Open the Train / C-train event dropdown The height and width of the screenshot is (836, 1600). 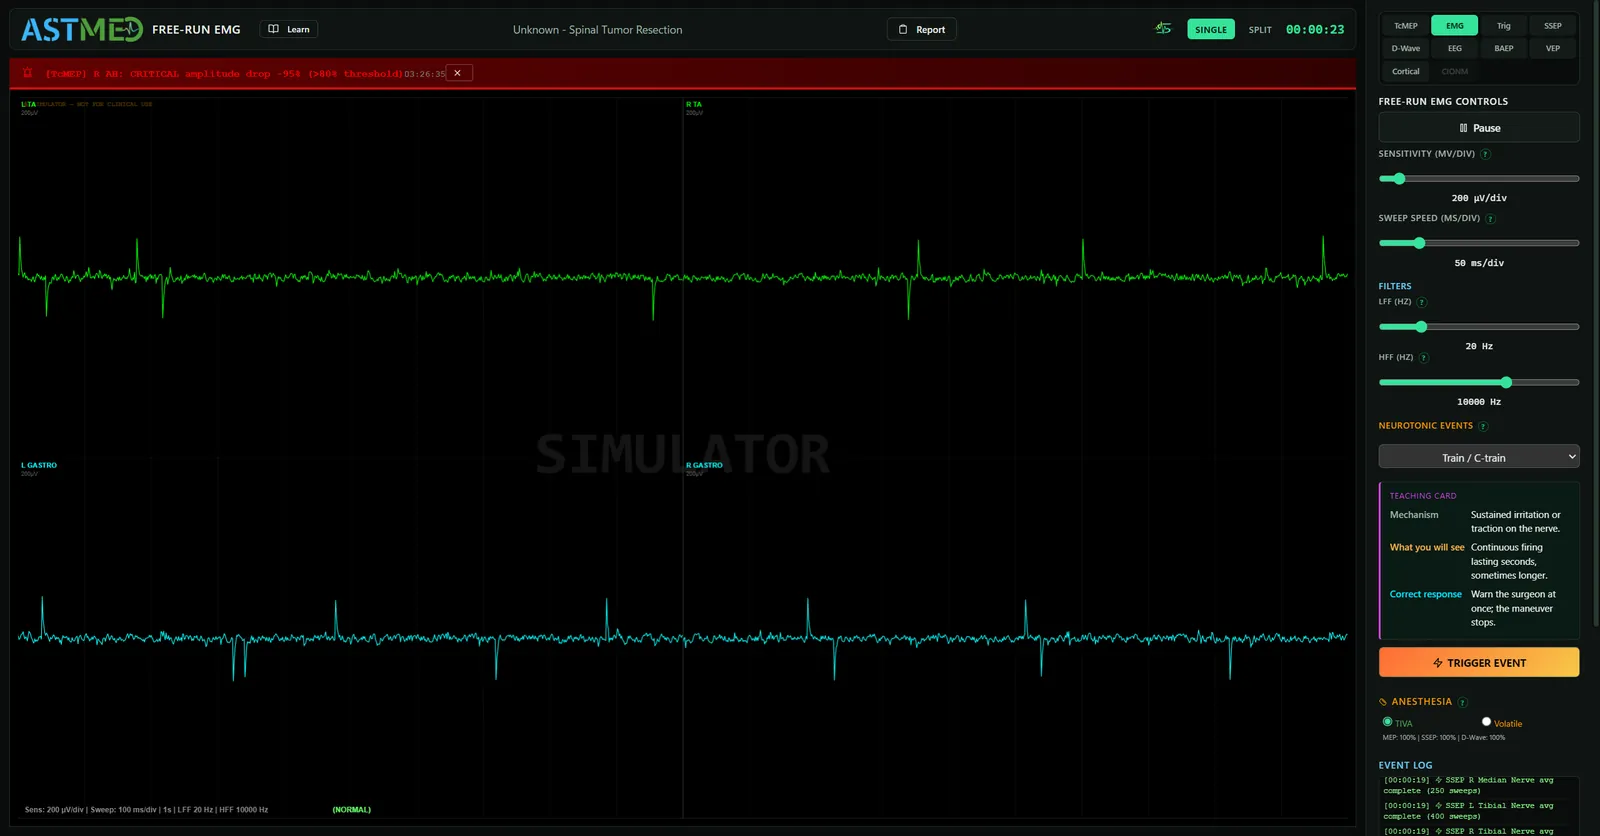[1479, 457]
